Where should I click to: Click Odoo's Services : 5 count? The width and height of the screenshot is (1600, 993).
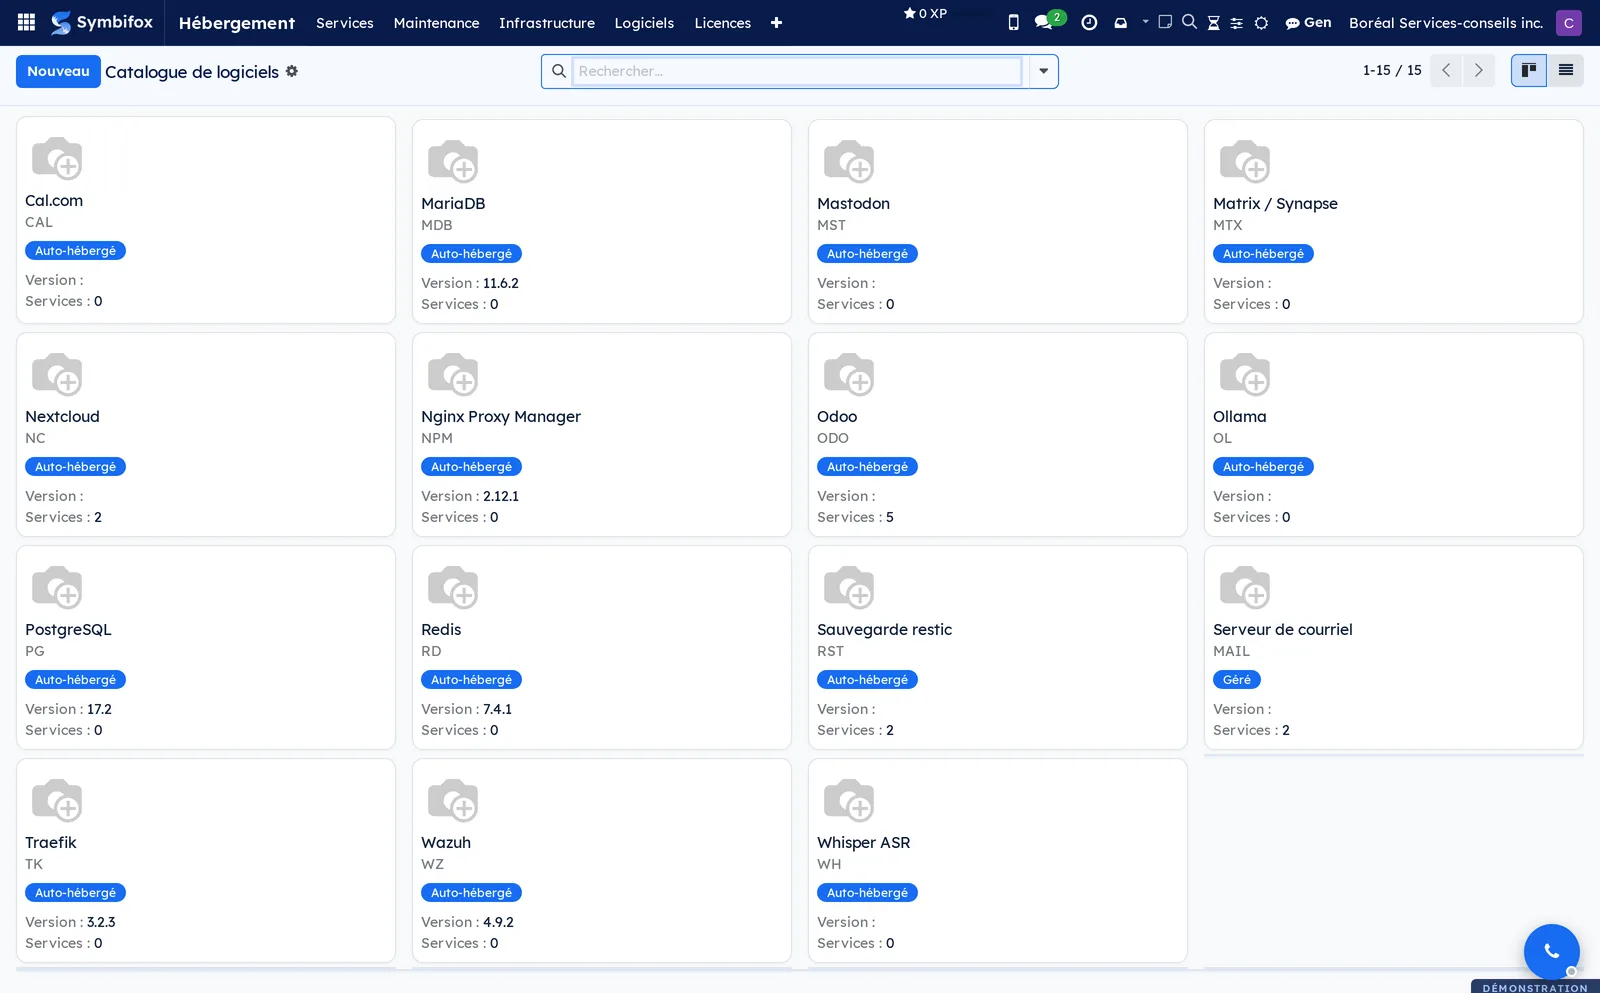click(x=855, y=517)
